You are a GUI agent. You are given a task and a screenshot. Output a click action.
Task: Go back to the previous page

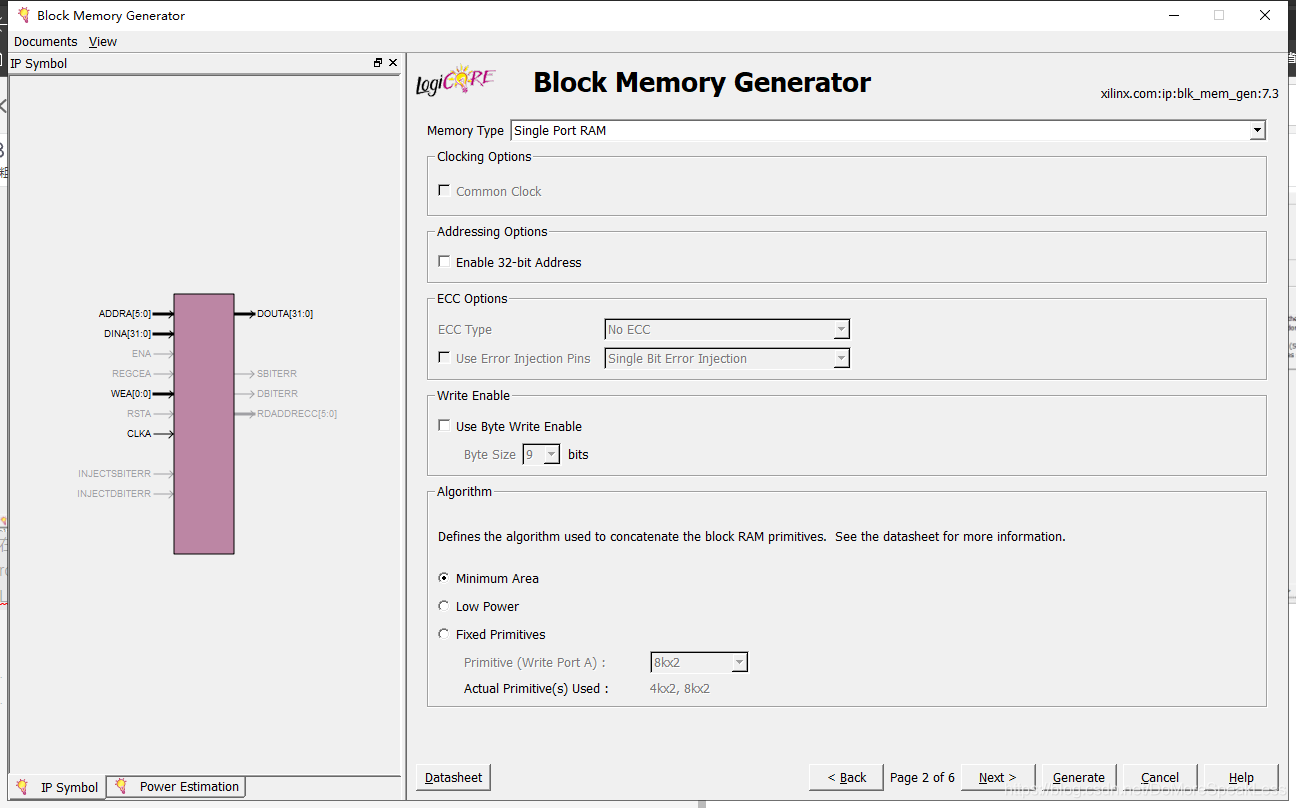847,777
